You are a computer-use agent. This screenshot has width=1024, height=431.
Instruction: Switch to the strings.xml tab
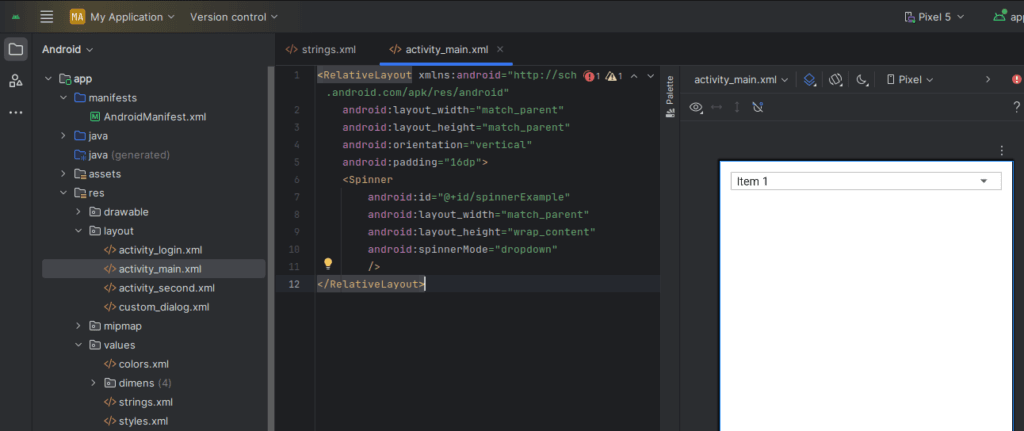pyautogui.click(x=321, y=49)
